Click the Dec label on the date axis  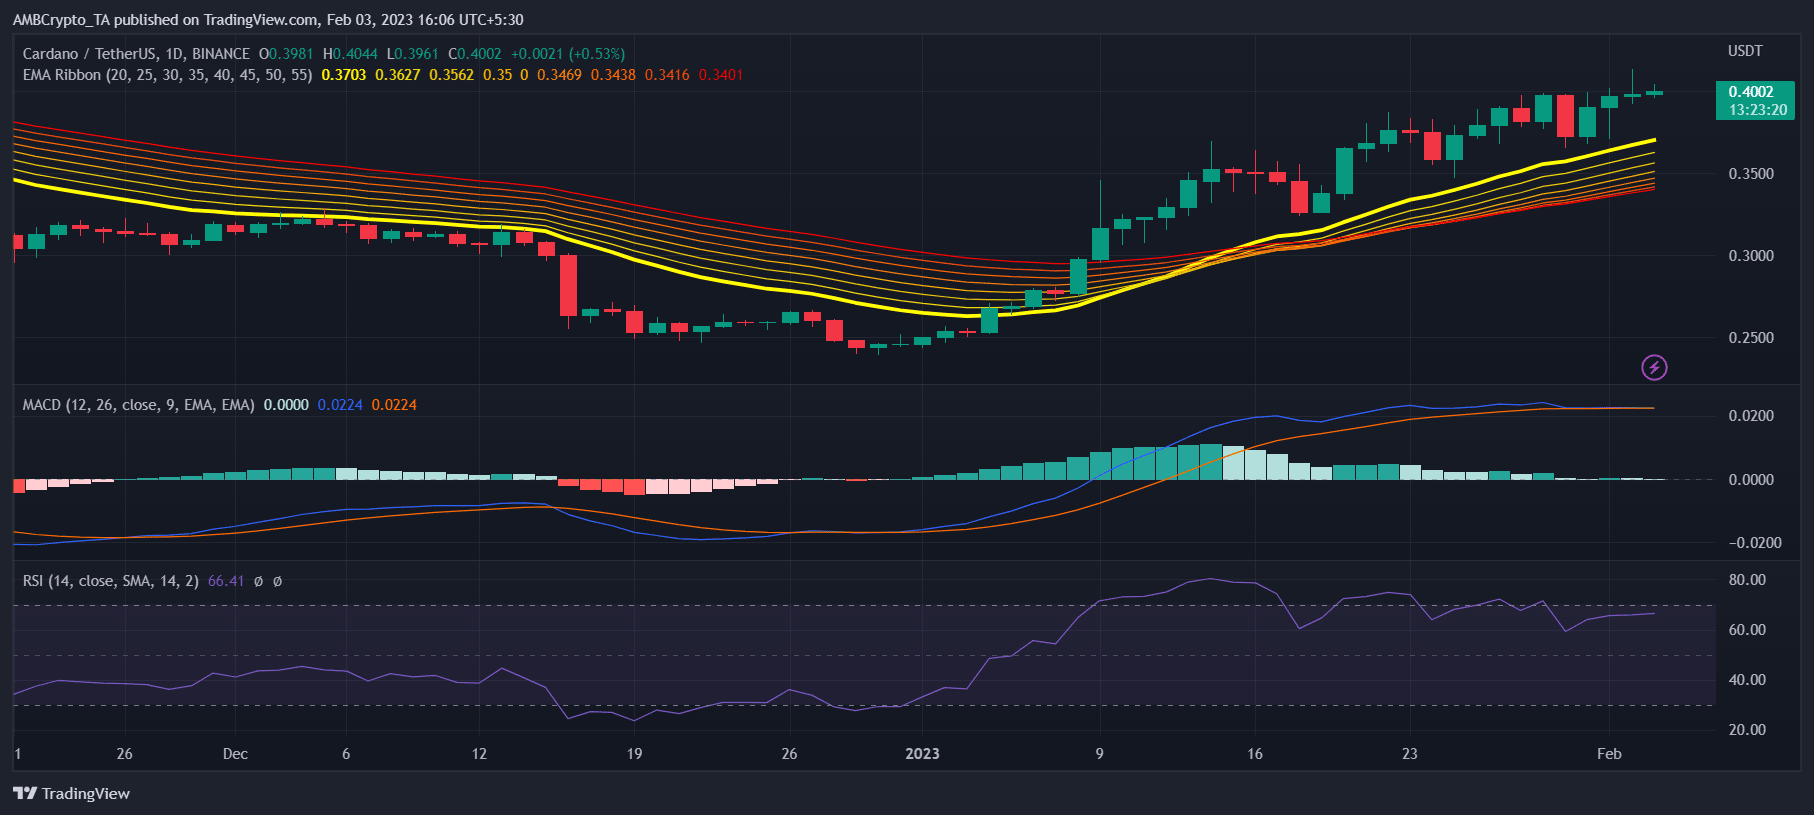pos(235,754)
